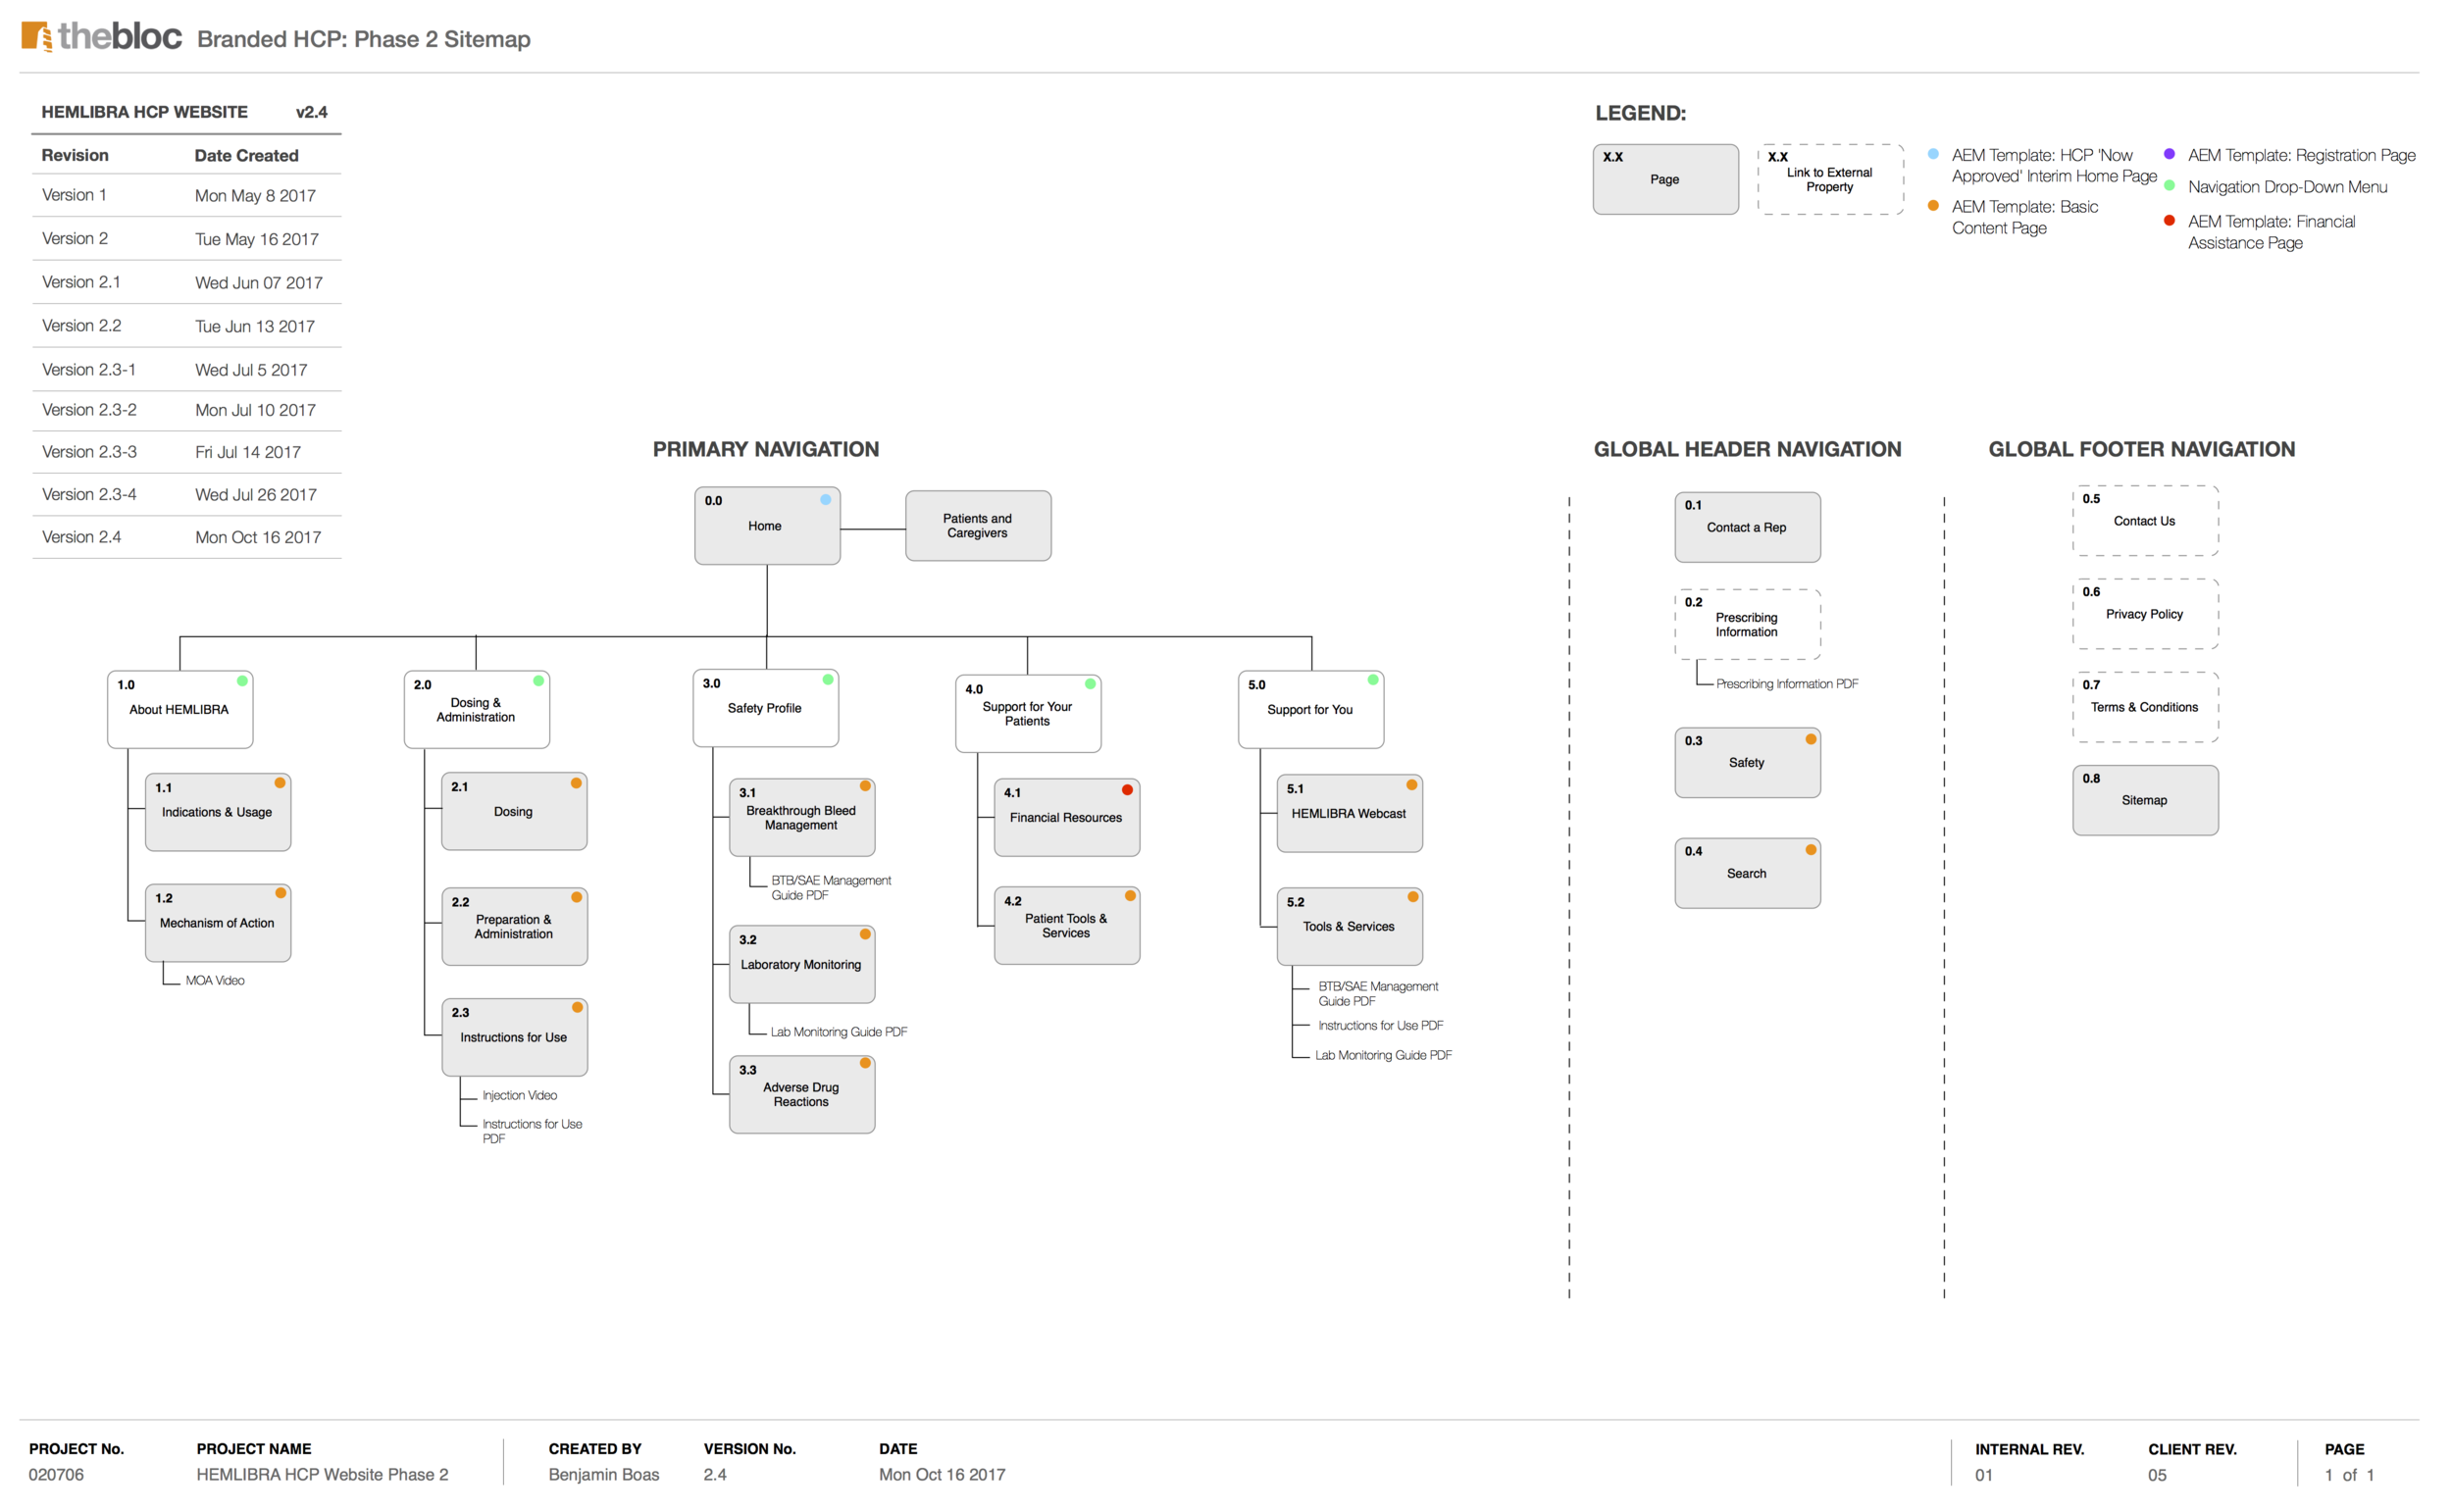2452x1512 pixels.
Task: Select 2.2 Preparation & Administration box
Action: pos(514,927)
